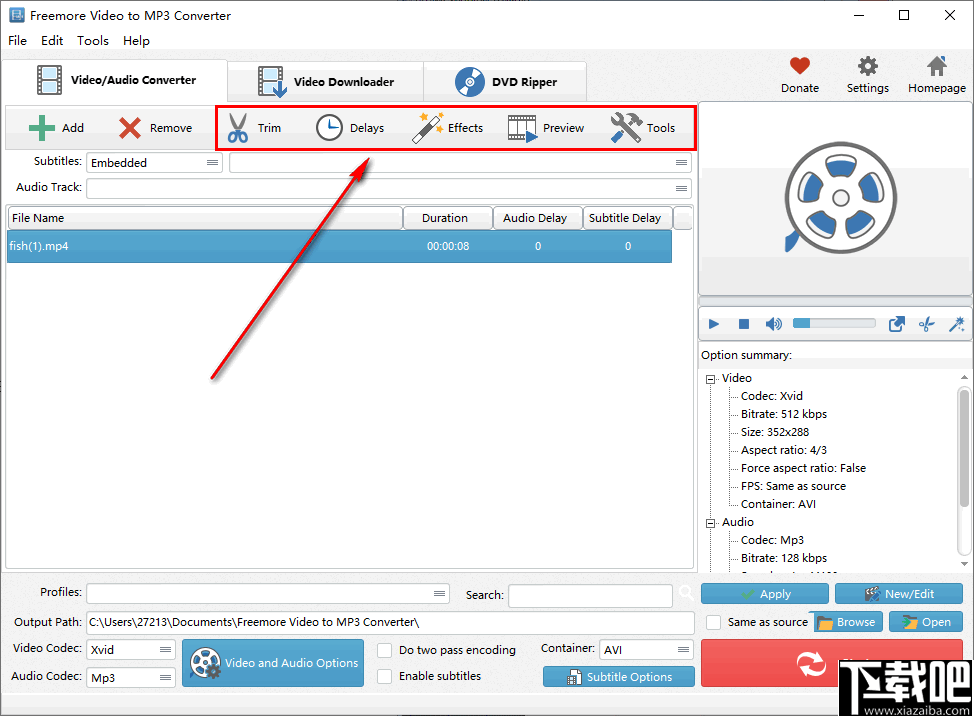Viewport: 974px width, 716px height.
Task: Open the Effects tool
Action: 449,127
